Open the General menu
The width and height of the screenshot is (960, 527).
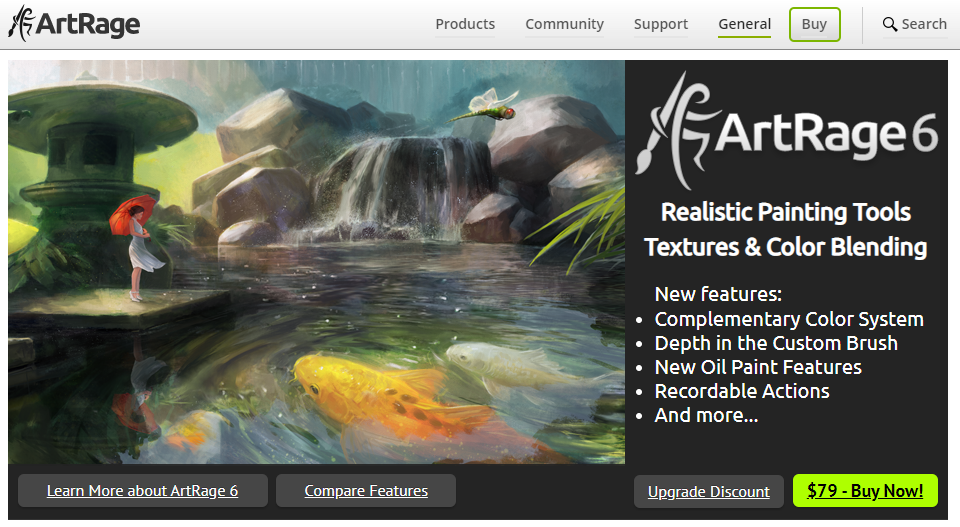tap(744, 24)
